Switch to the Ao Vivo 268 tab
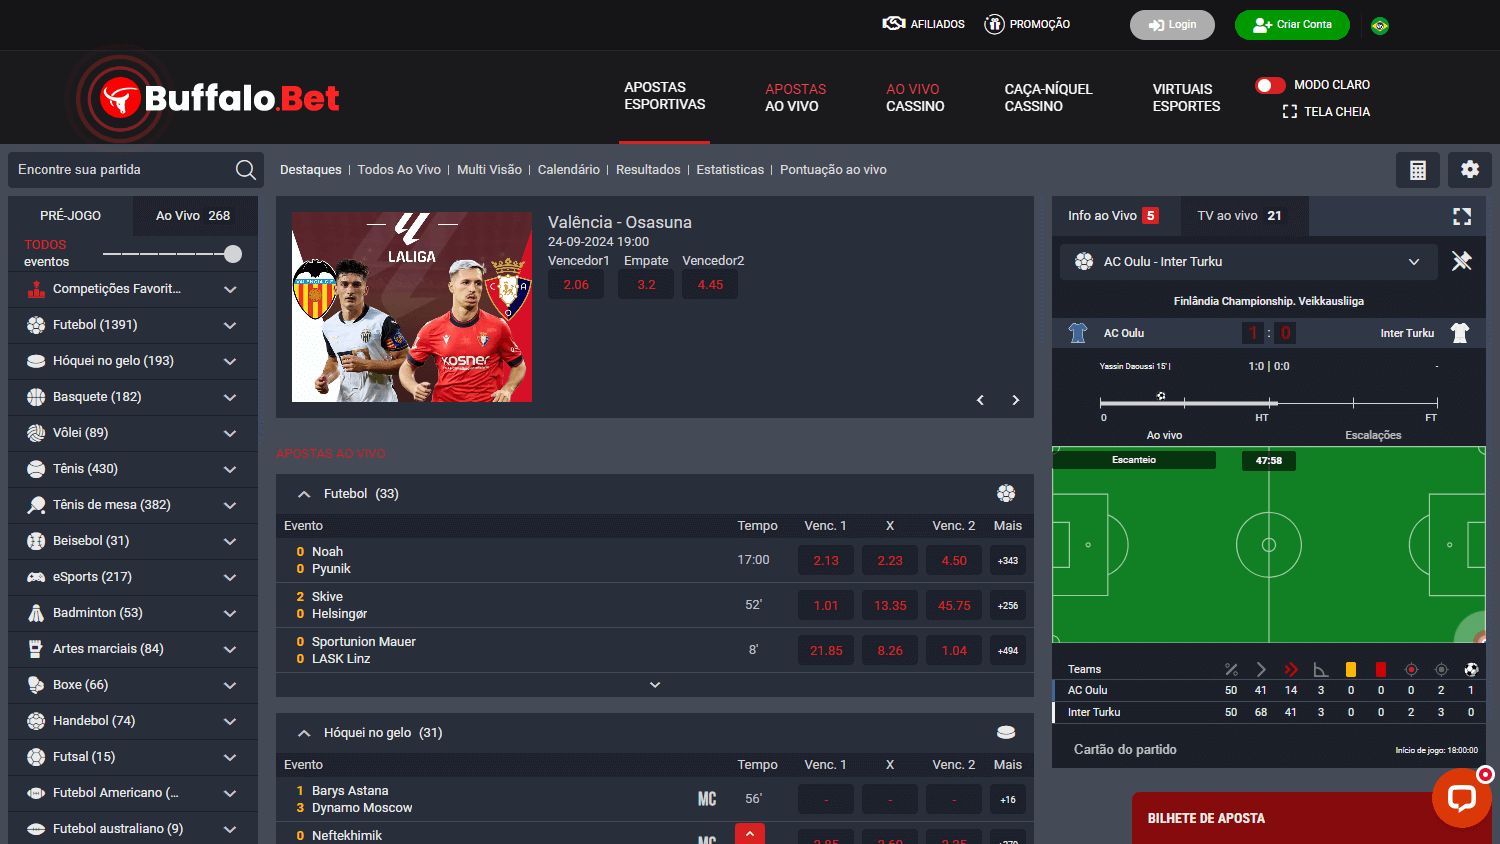This screenshot has height=844, width=1500. tap(193, 216)
